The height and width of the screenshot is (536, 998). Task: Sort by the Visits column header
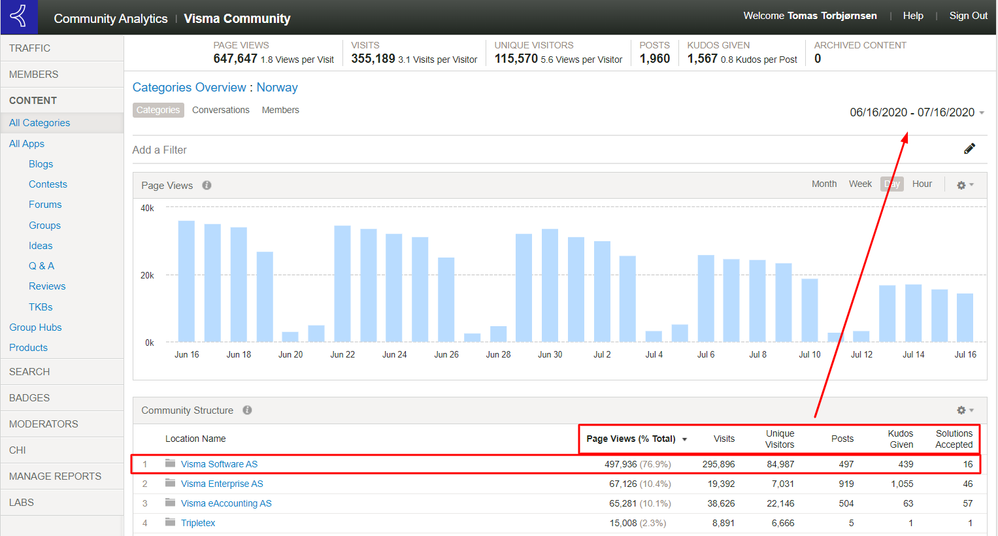click(724, 439)
